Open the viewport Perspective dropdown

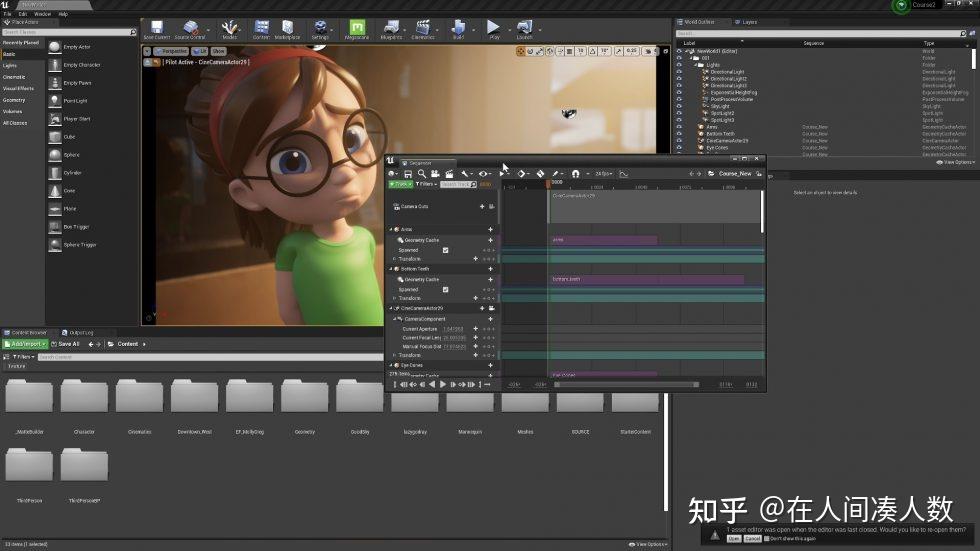pos(171,51)
